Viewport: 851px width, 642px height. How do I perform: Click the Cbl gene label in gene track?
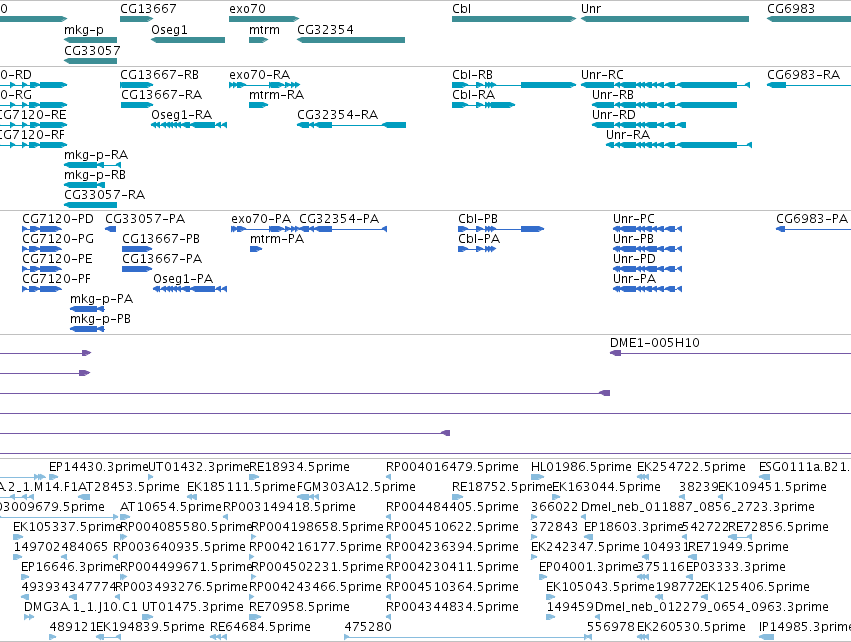(461, 9)
